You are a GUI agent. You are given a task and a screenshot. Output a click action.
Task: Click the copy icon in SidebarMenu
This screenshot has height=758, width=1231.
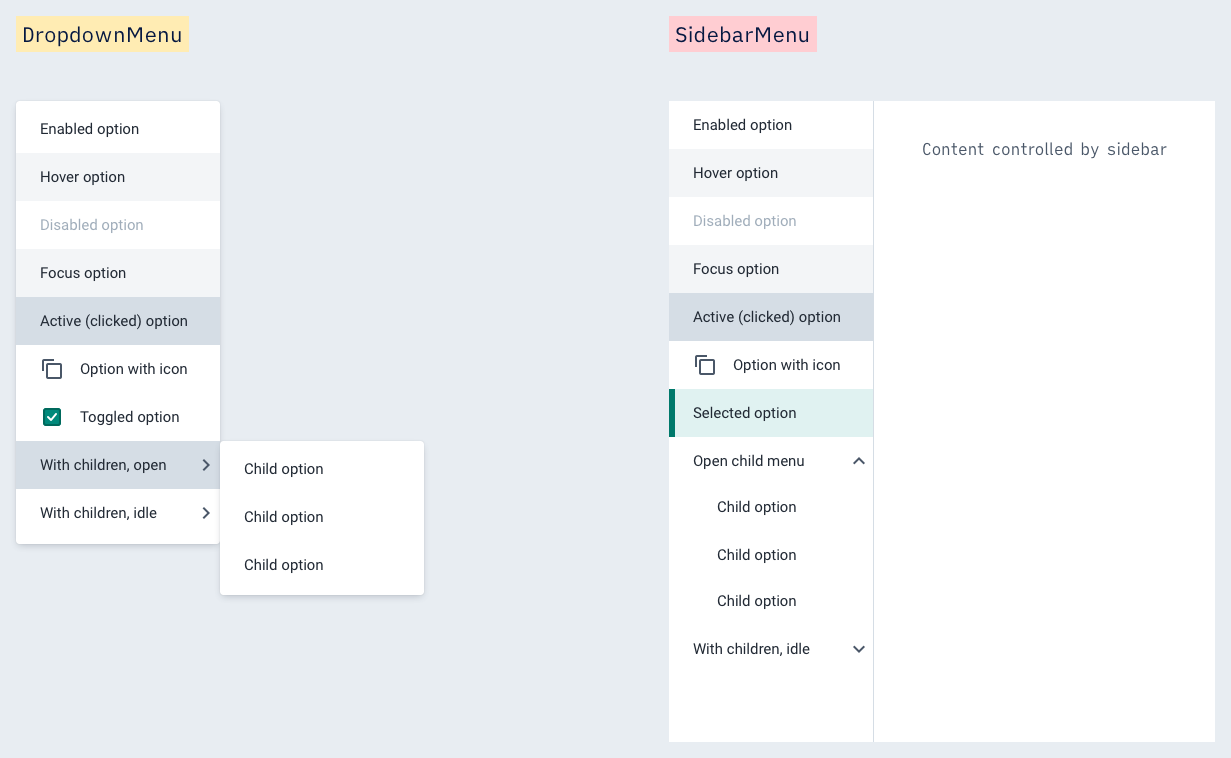pyautogui.click(x=705, y=365)
